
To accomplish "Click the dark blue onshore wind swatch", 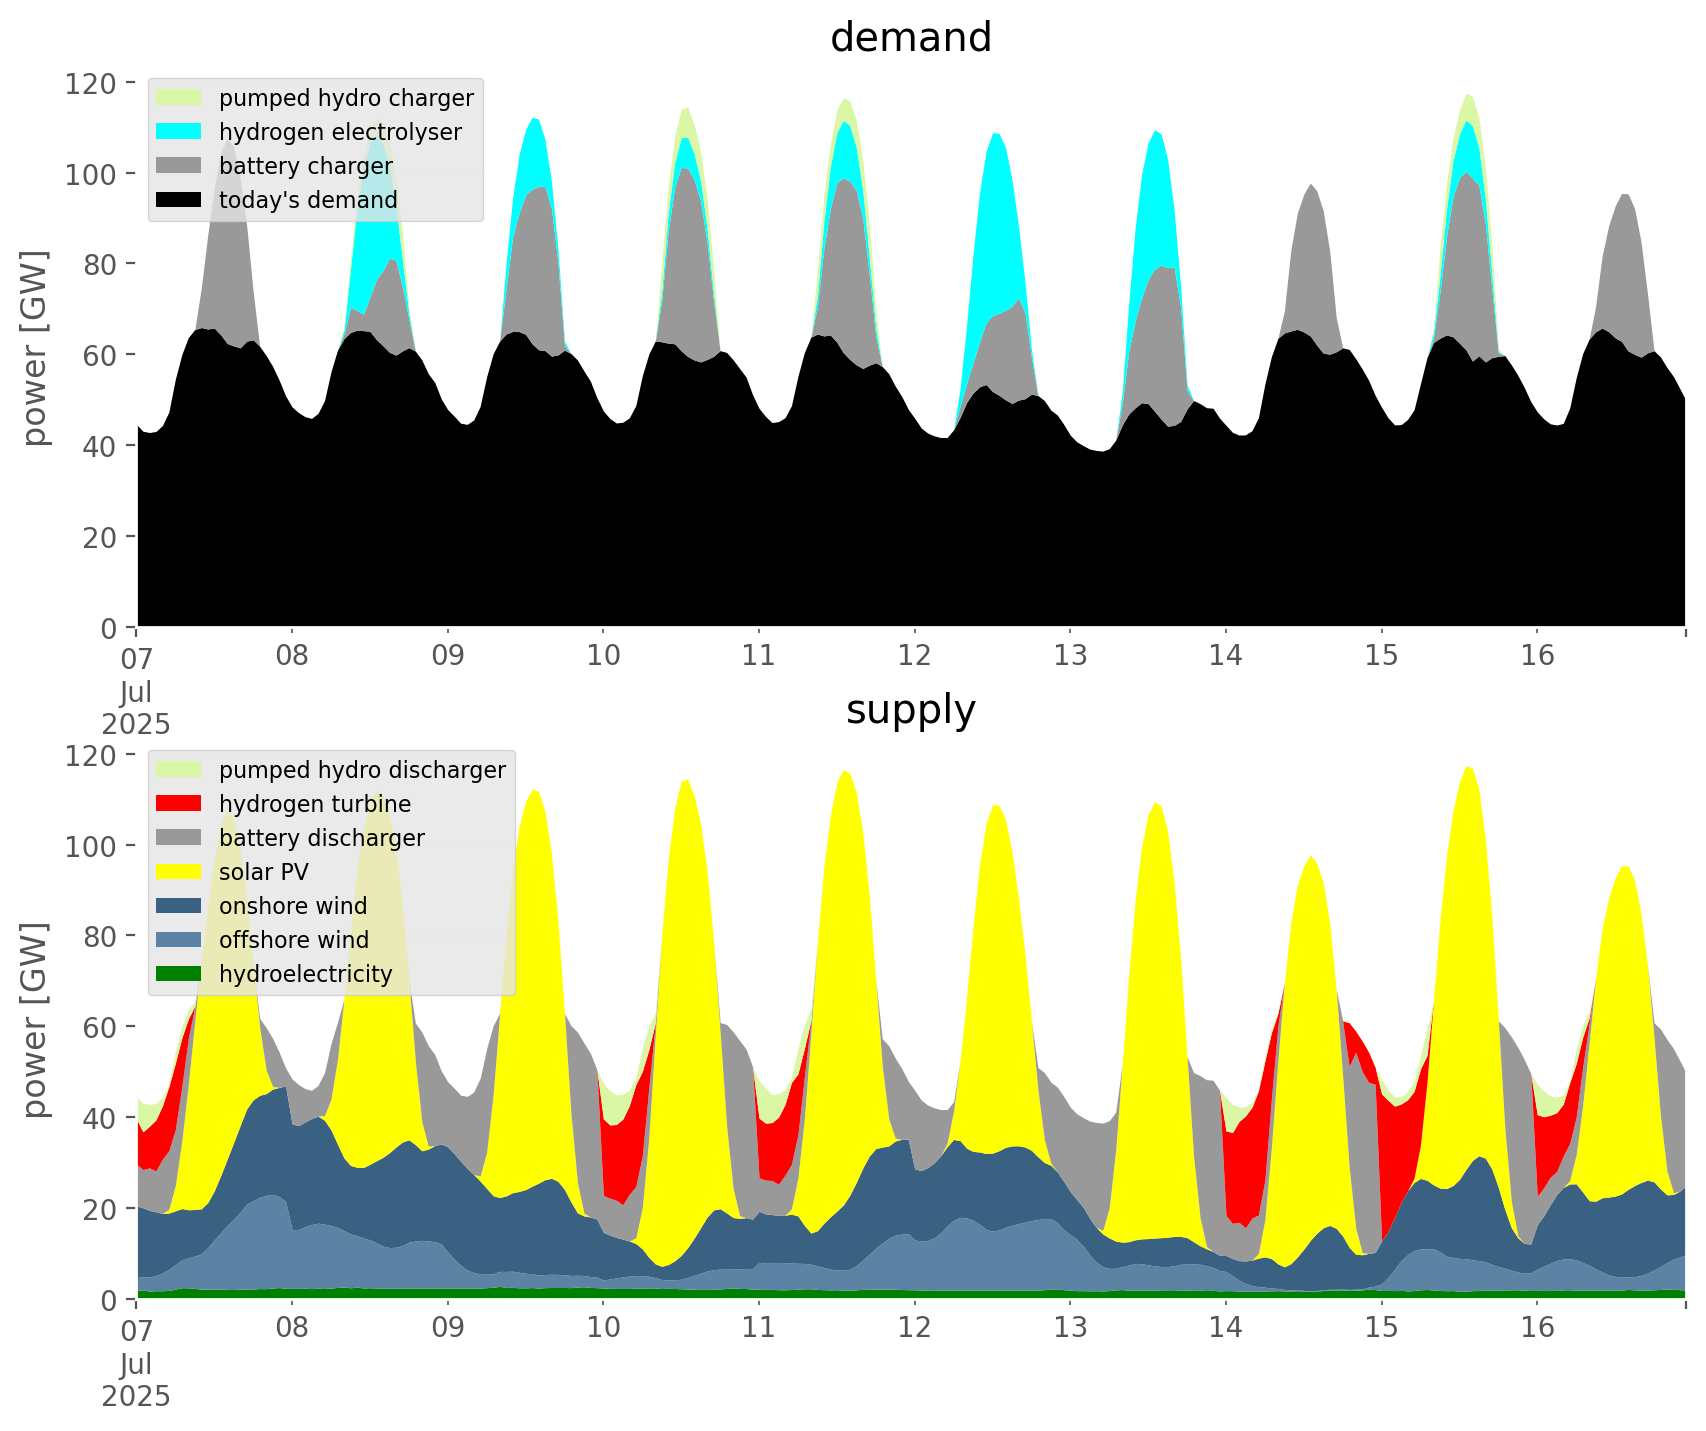I will coord(179,906).
